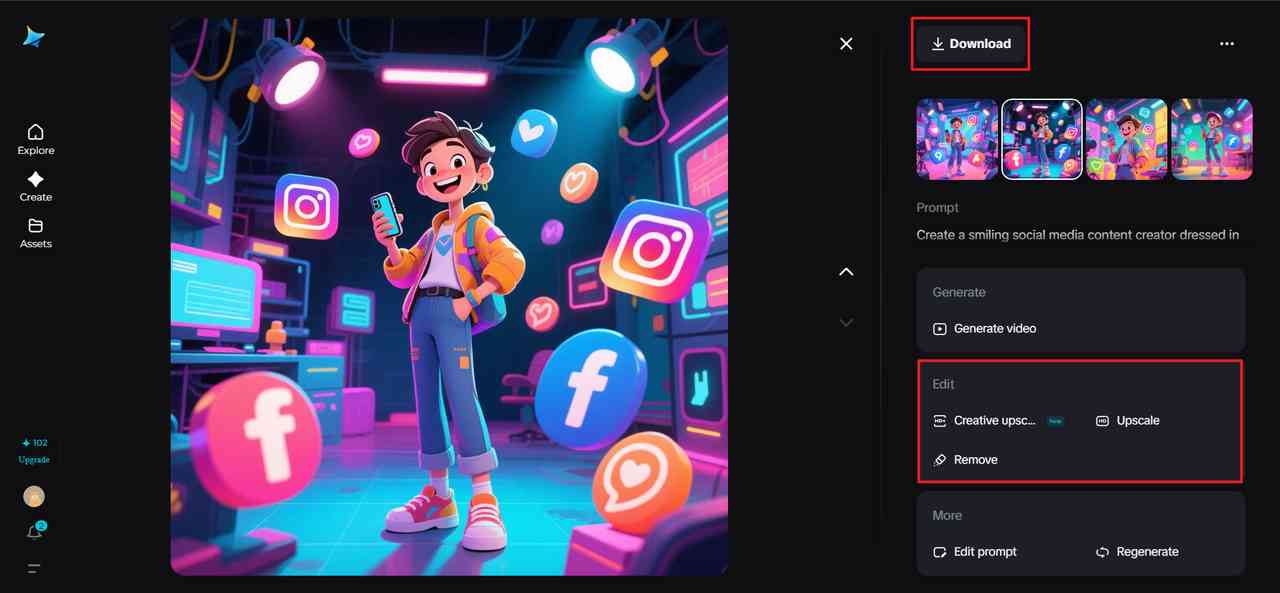Image resolution: width=1280 pixels, height=593 pixels.
Task: Click the prompt text to expand it
Action: pos(1078,235)
